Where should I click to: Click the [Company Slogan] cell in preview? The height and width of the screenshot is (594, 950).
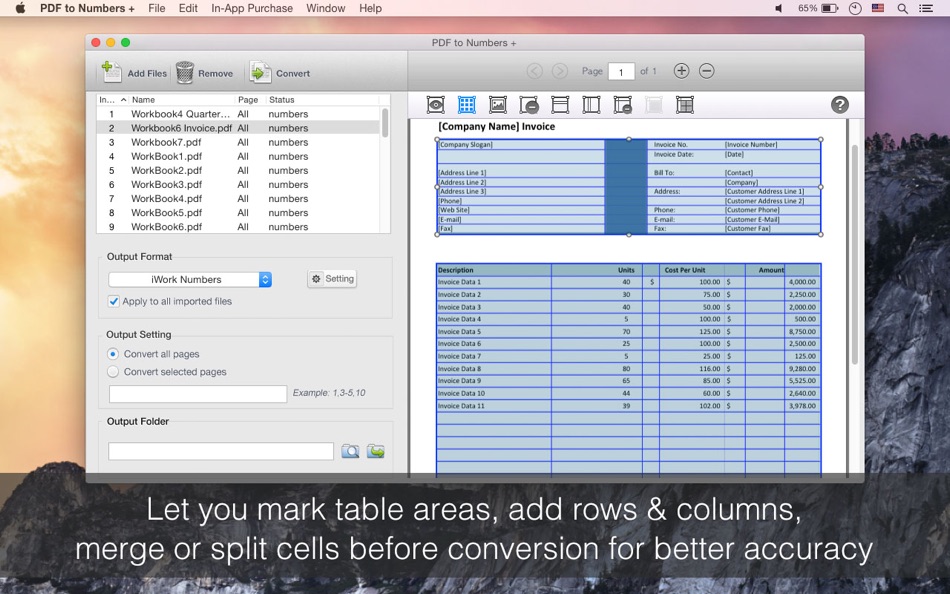(x=520, y=144)
